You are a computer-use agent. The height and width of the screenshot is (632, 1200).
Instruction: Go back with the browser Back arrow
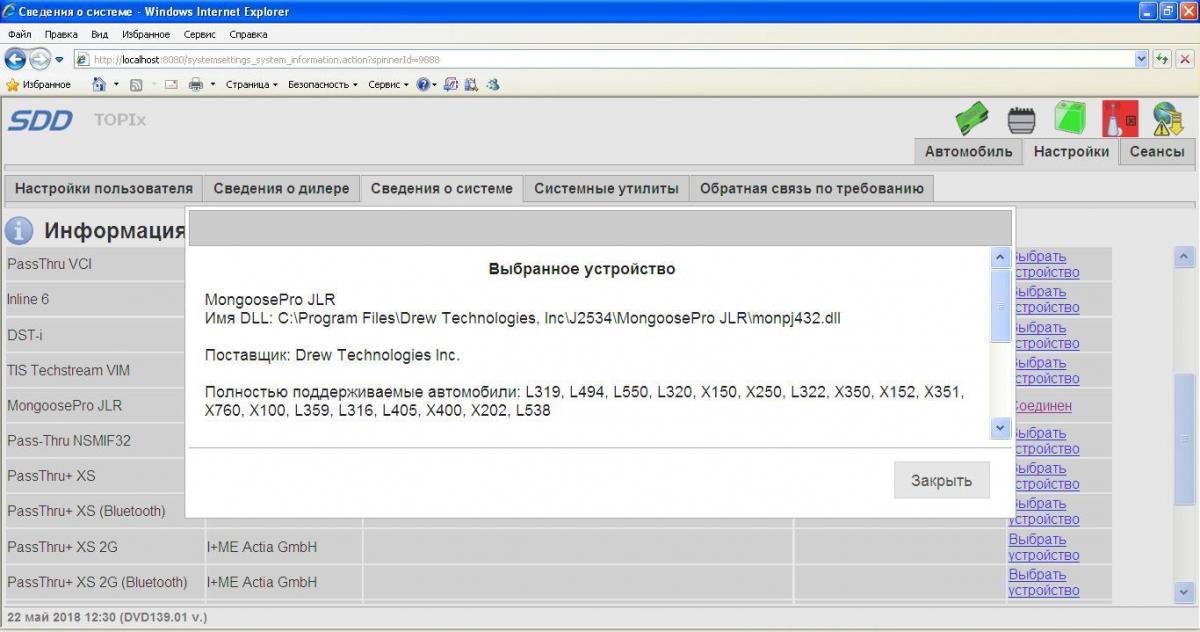pyautogui.click(x=15, y=59)
